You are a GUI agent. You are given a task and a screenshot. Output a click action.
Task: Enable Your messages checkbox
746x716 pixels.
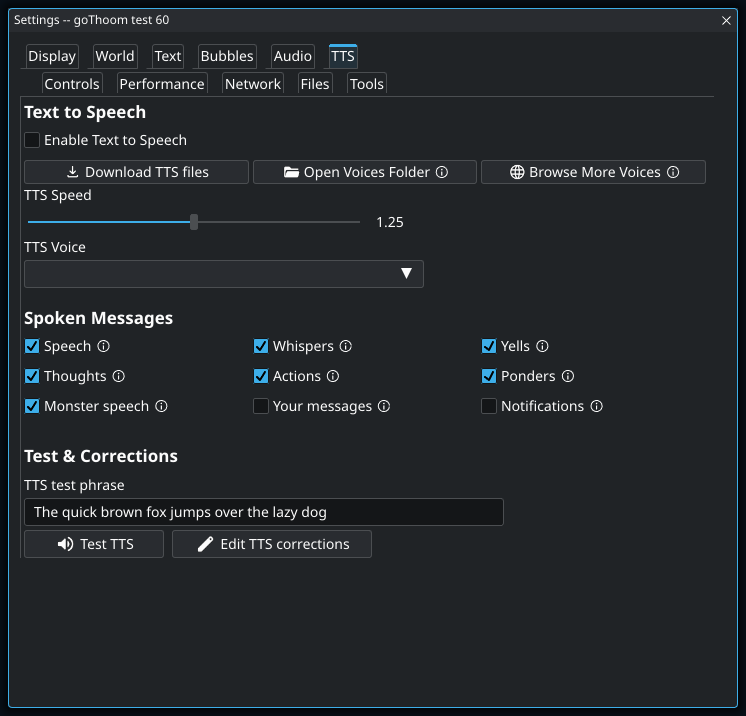[x=261, y=406]
